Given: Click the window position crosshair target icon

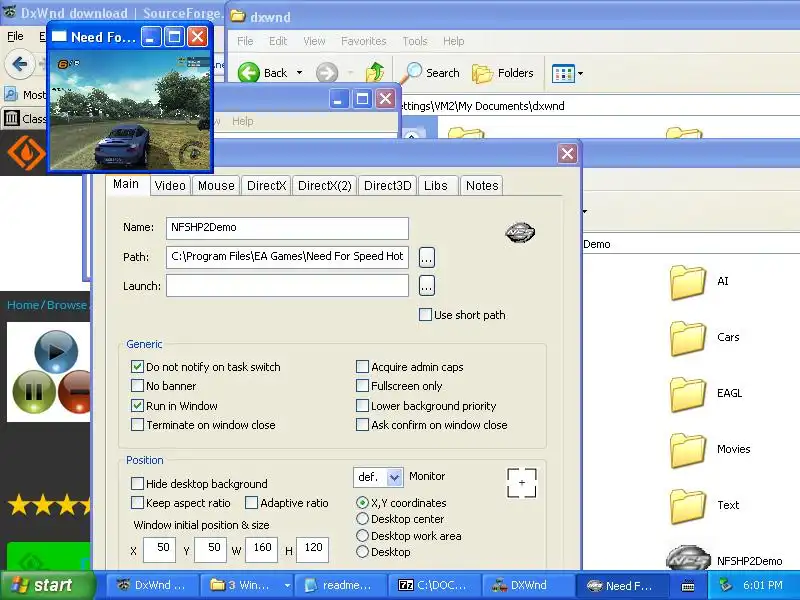Looking at the screenshot, I should click(521, 483).
